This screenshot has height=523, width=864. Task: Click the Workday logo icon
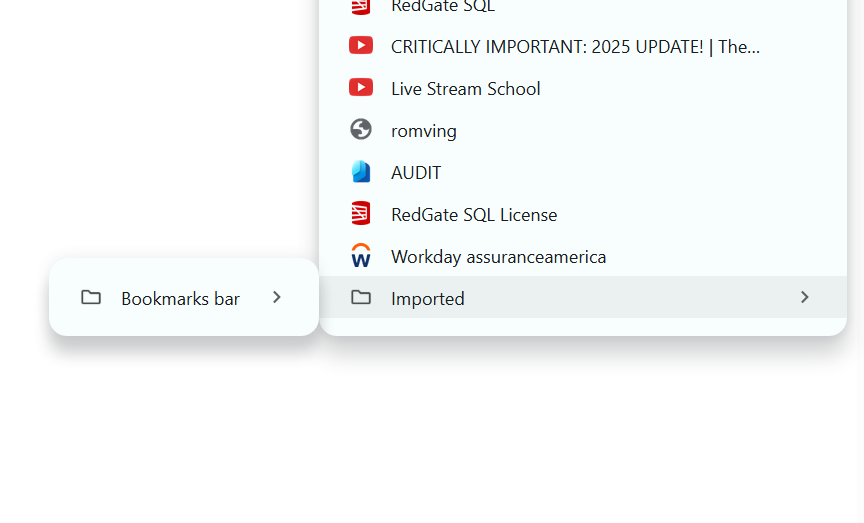click(361, 256)
